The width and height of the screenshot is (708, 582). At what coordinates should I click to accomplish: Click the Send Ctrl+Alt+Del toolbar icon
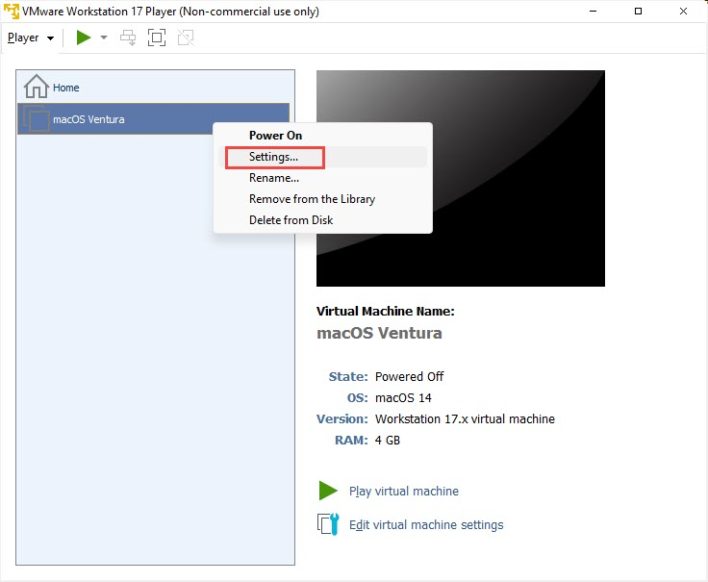coord(128,37)
